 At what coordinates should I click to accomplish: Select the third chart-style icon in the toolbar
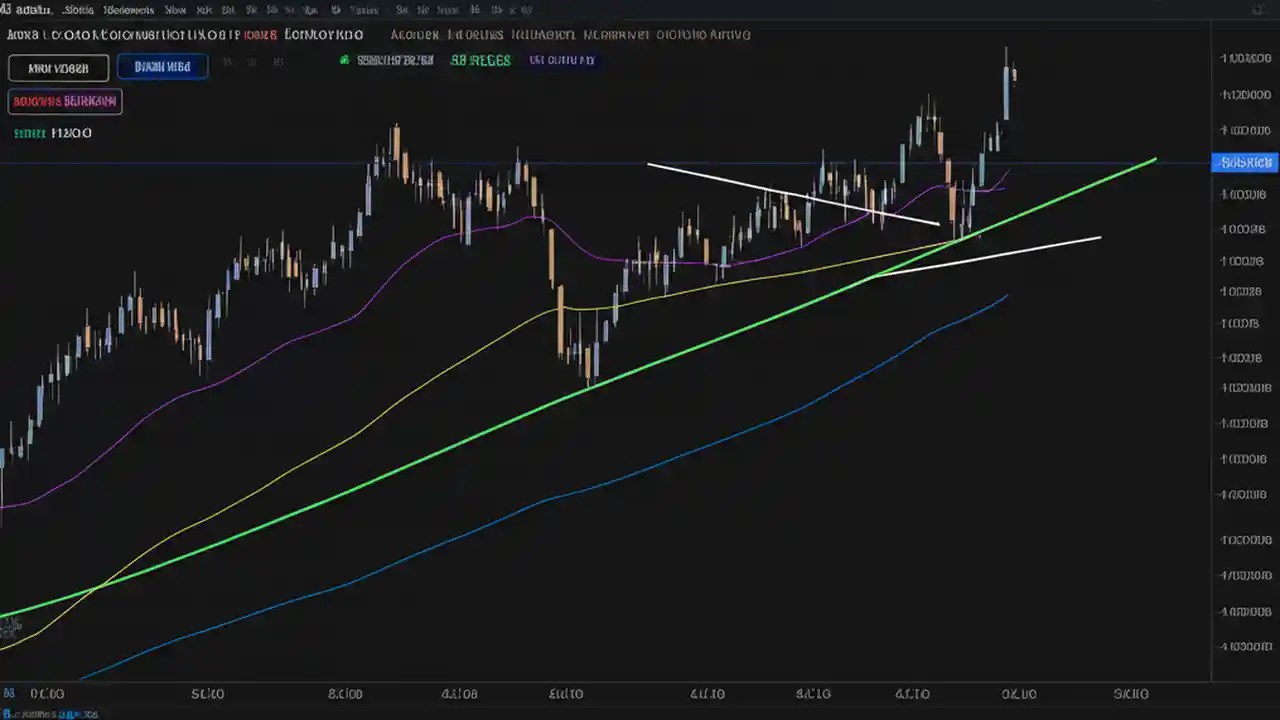(277, 61)
